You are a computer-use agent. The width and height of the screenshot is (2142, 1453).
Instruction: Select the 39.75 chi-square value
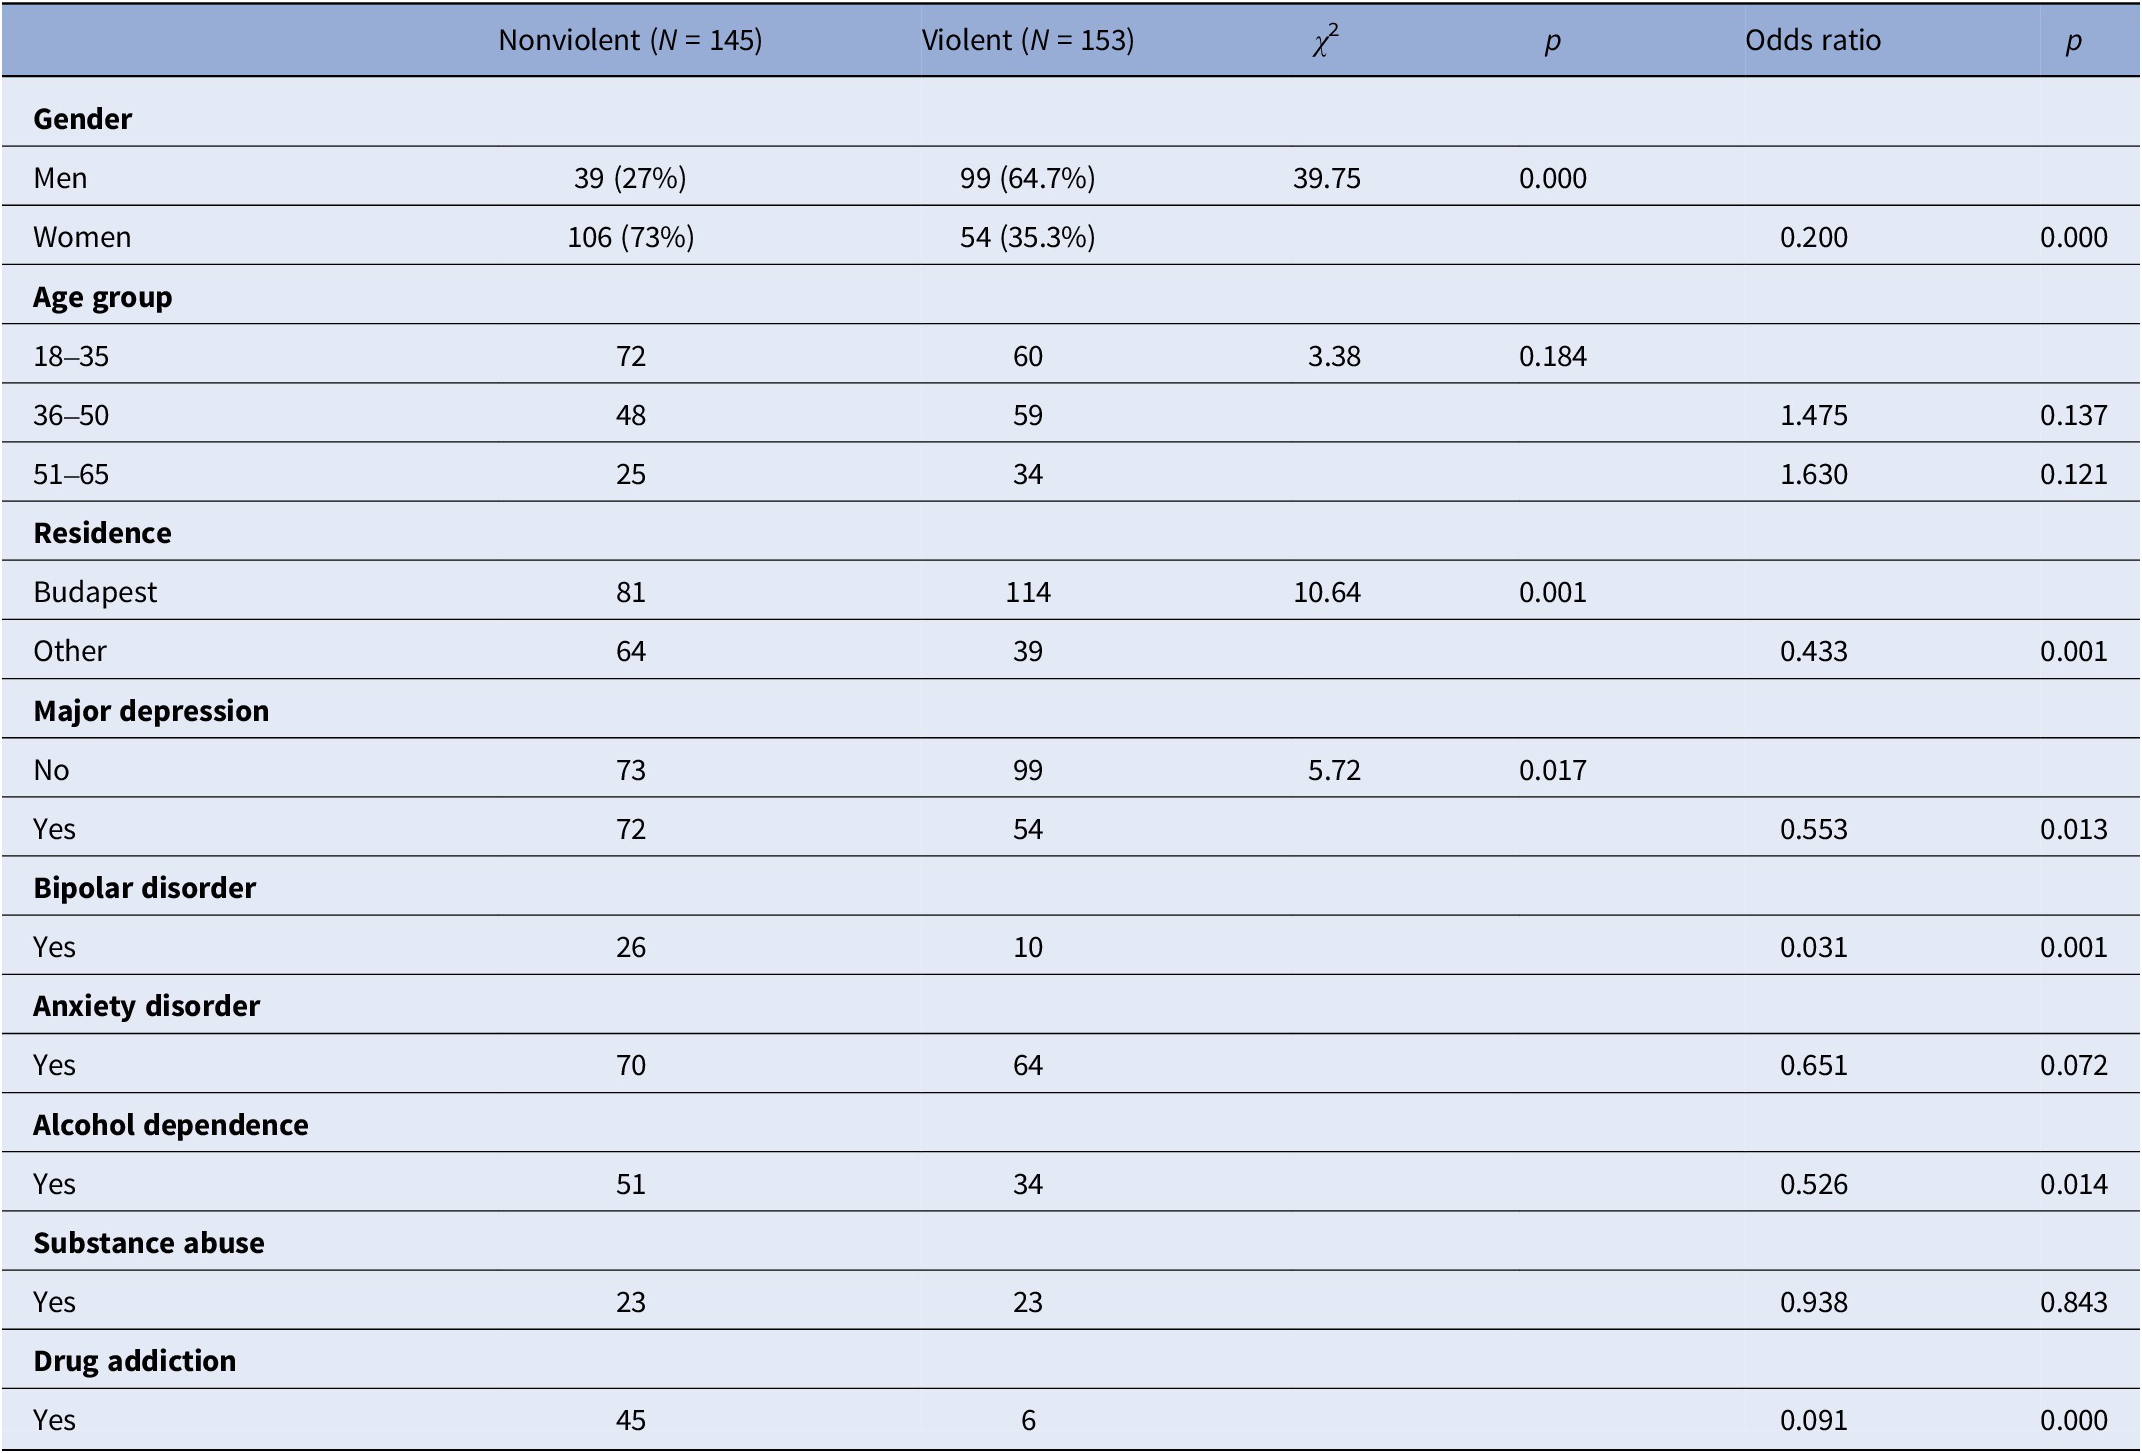pyautogui.click(x=1326, y=178)
